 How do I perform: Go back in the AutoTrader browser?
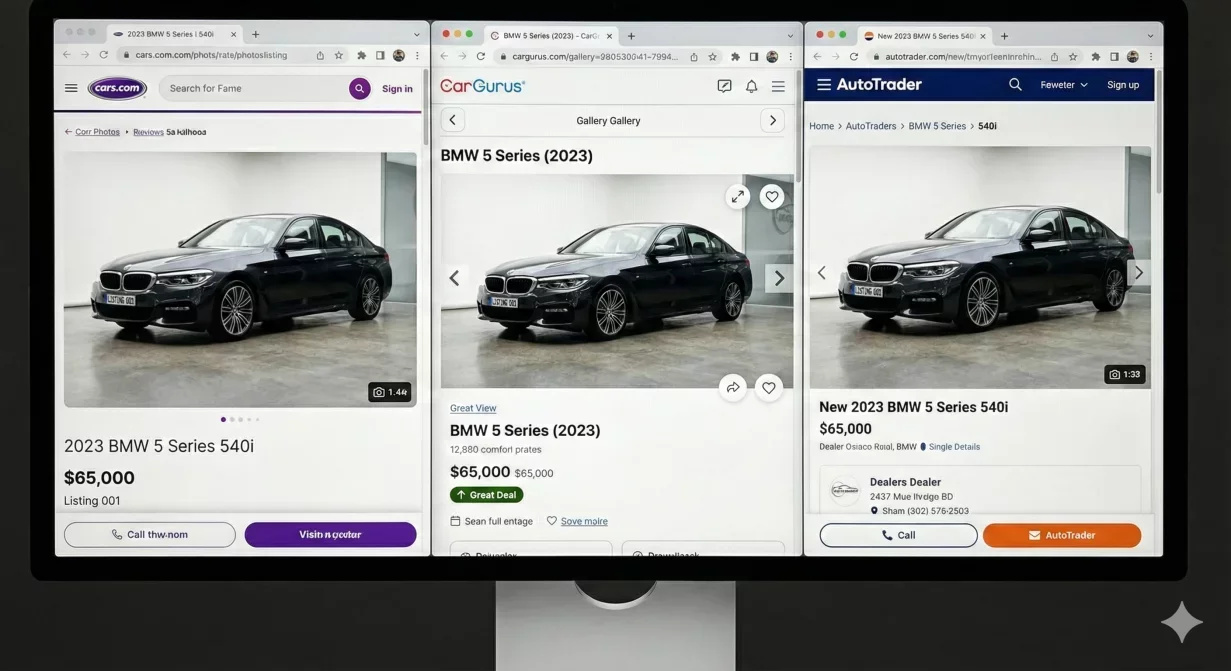[x=817, y=57]
